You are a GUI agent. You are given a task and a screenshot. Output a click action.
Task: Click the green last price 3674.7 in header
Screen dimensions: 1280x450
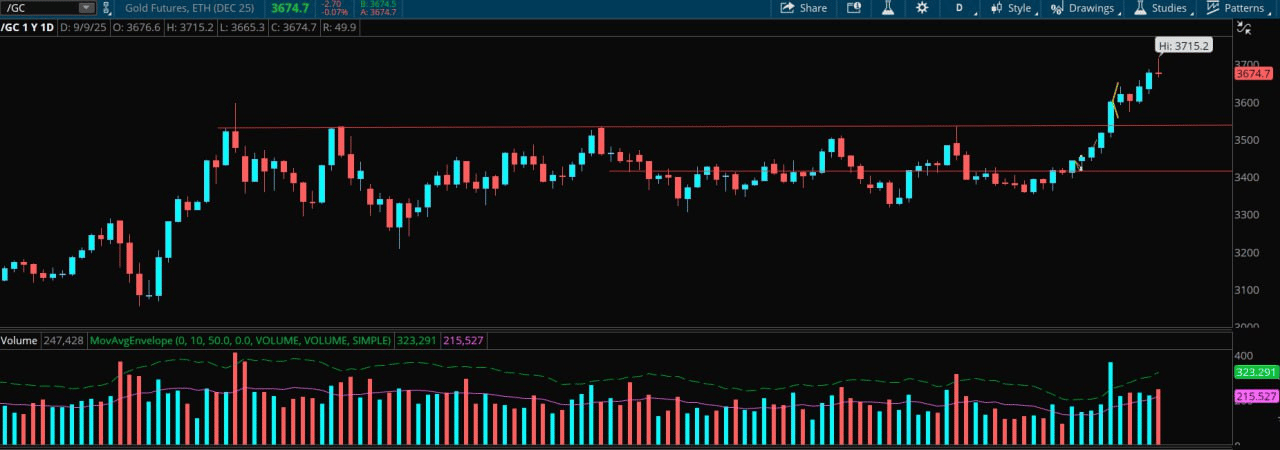click(x=289, y=8)
